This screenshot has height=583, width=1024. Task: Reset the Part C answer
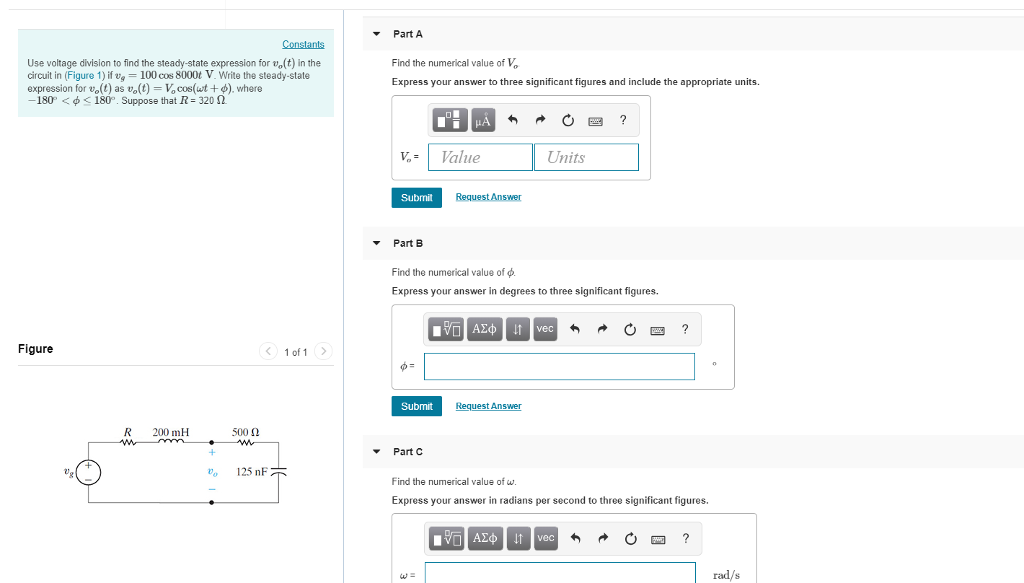(631, 539)
